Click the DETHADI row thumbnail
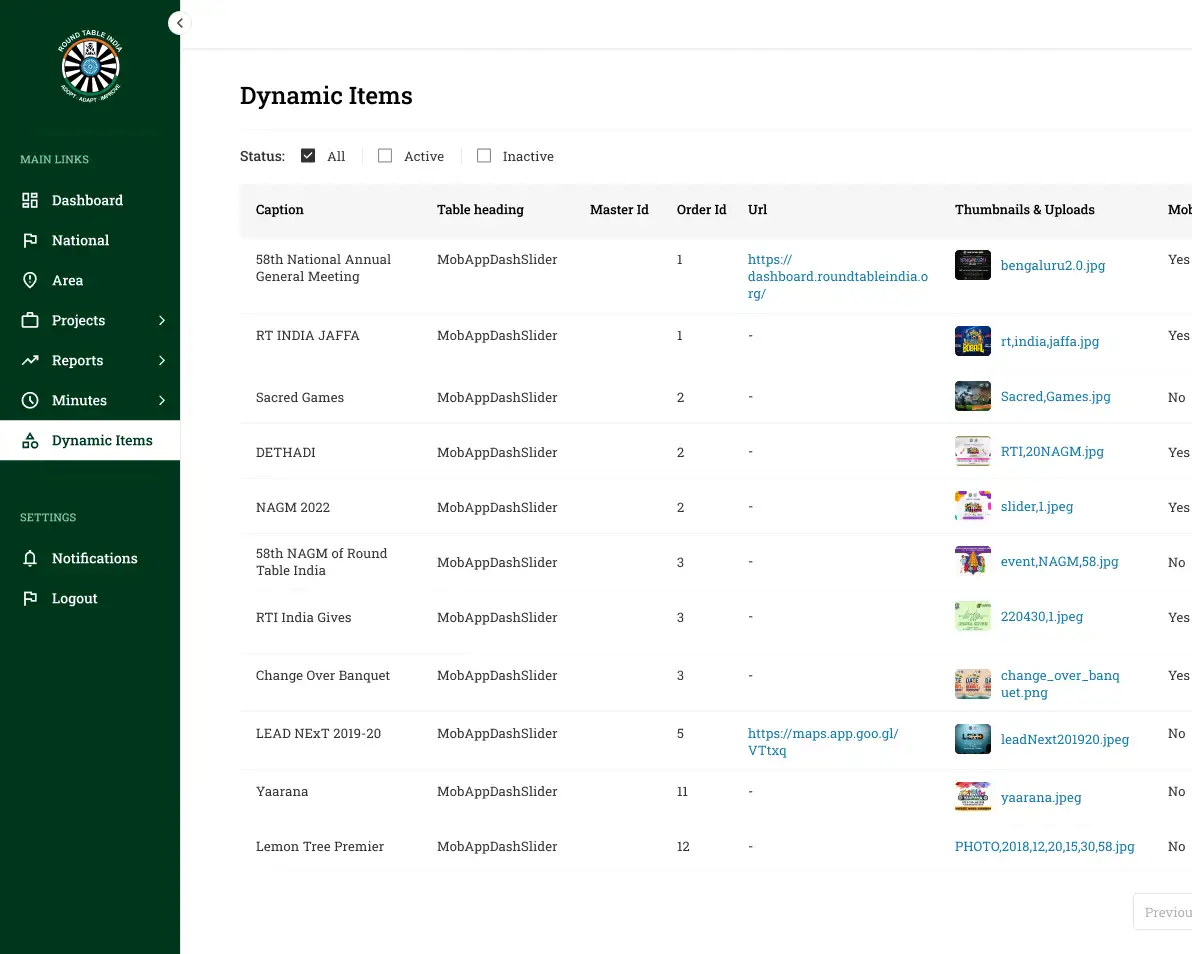Image resolution: width=1192 pixels, height=954 pixels. (x=972, y=452)
